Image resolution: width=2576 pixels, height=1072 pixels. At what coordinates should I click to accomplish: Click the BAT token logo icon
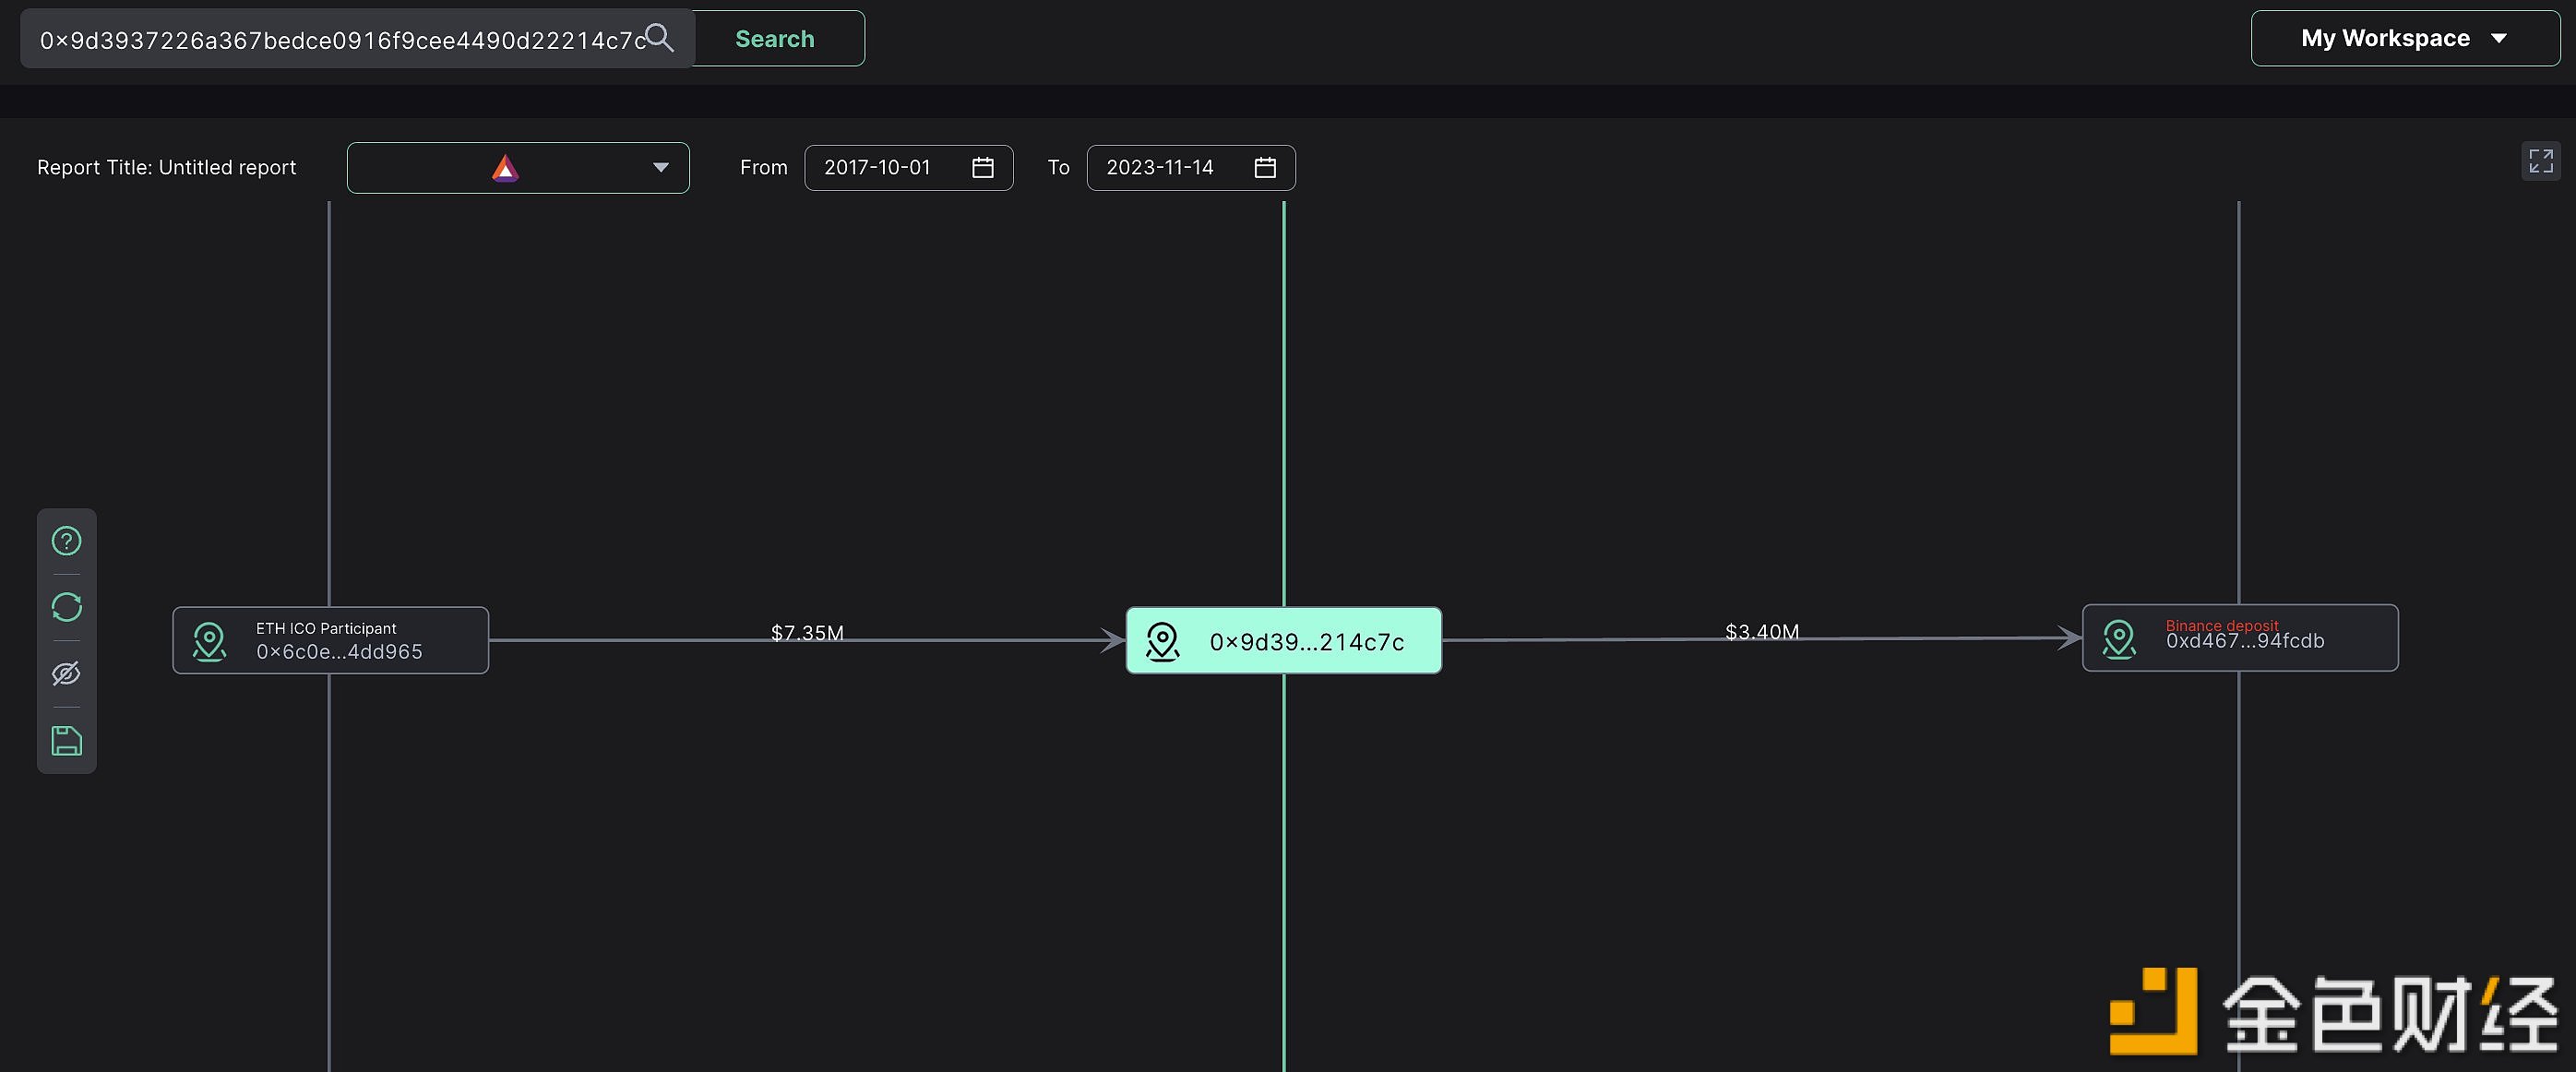tap(505, 168)
